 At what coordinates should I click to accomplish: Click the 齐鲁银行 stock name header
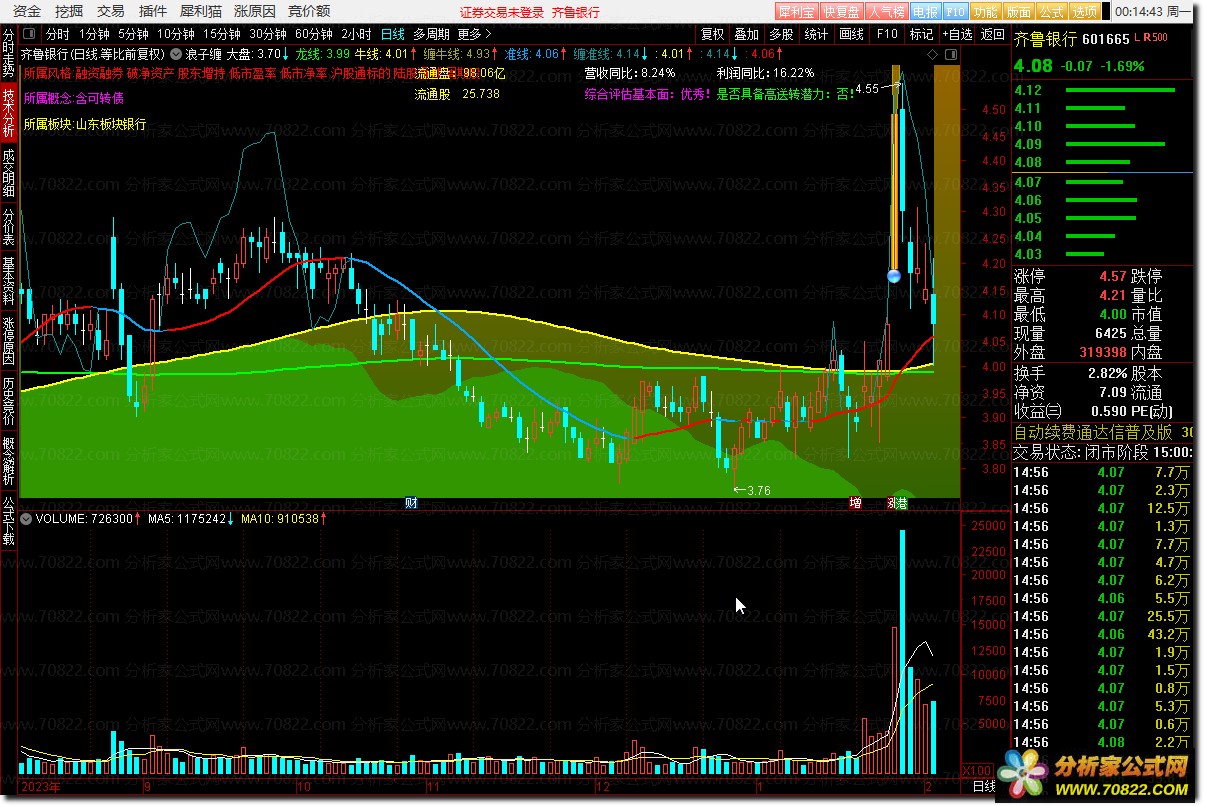(x=1046, y=39)
